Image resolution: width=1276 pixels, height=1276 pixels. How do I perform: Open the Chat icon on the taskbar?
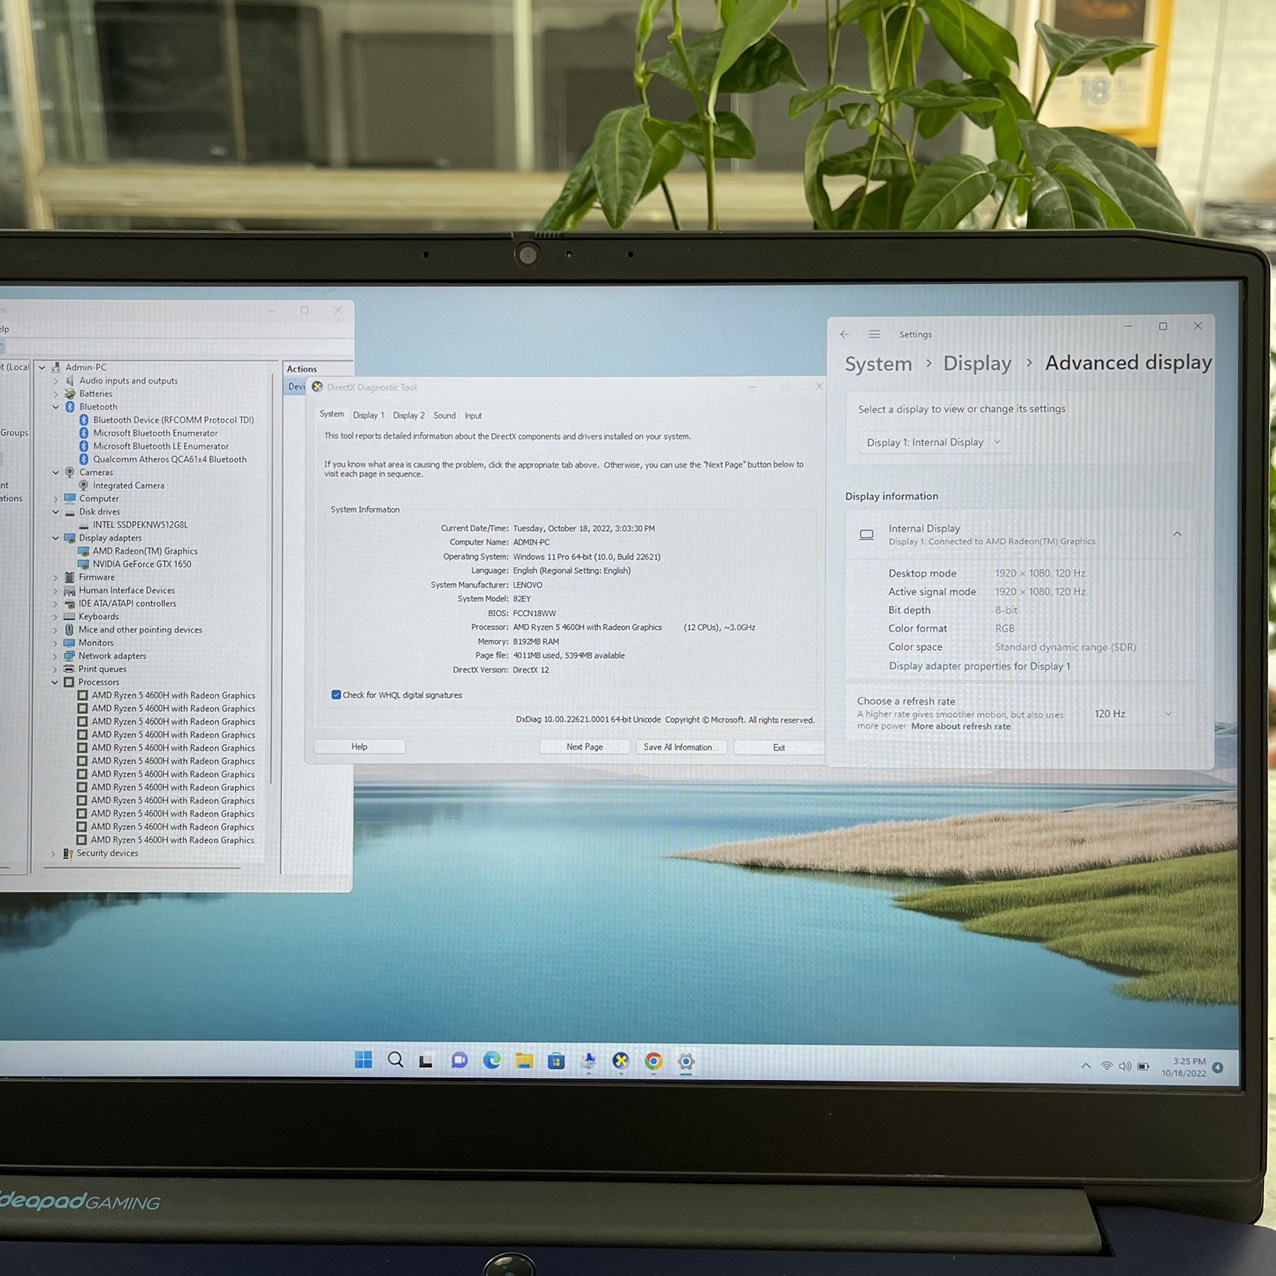pyautogui.click(x=459, y=1061)
